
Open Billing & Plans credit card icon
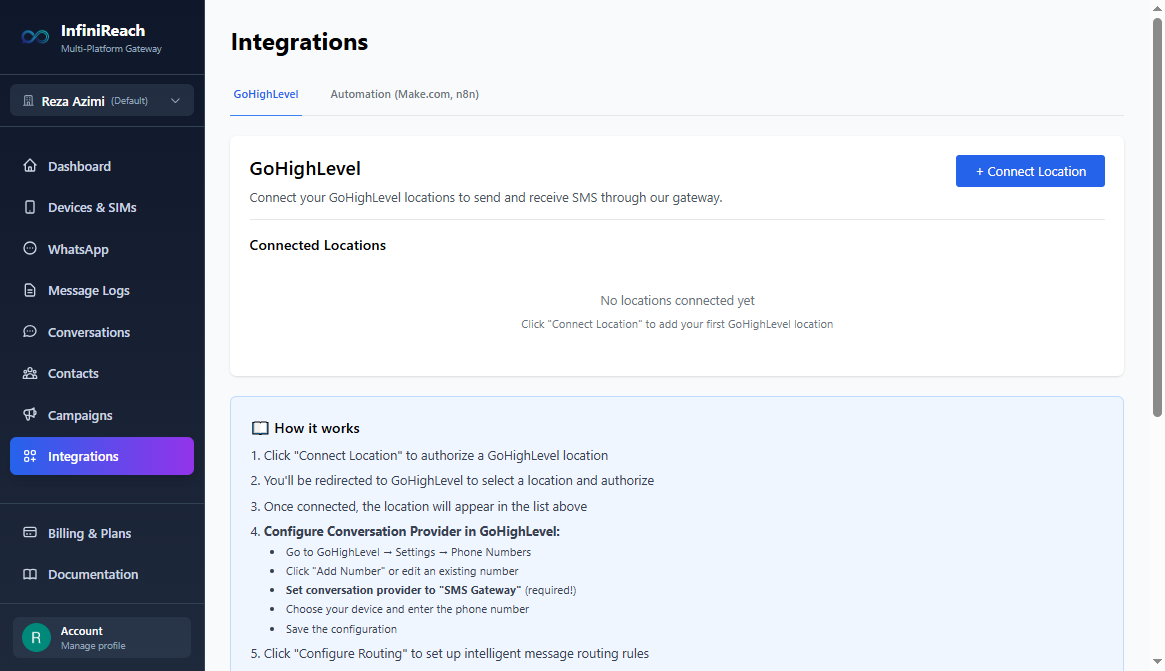pyautogui.click(x=31, y=533)
